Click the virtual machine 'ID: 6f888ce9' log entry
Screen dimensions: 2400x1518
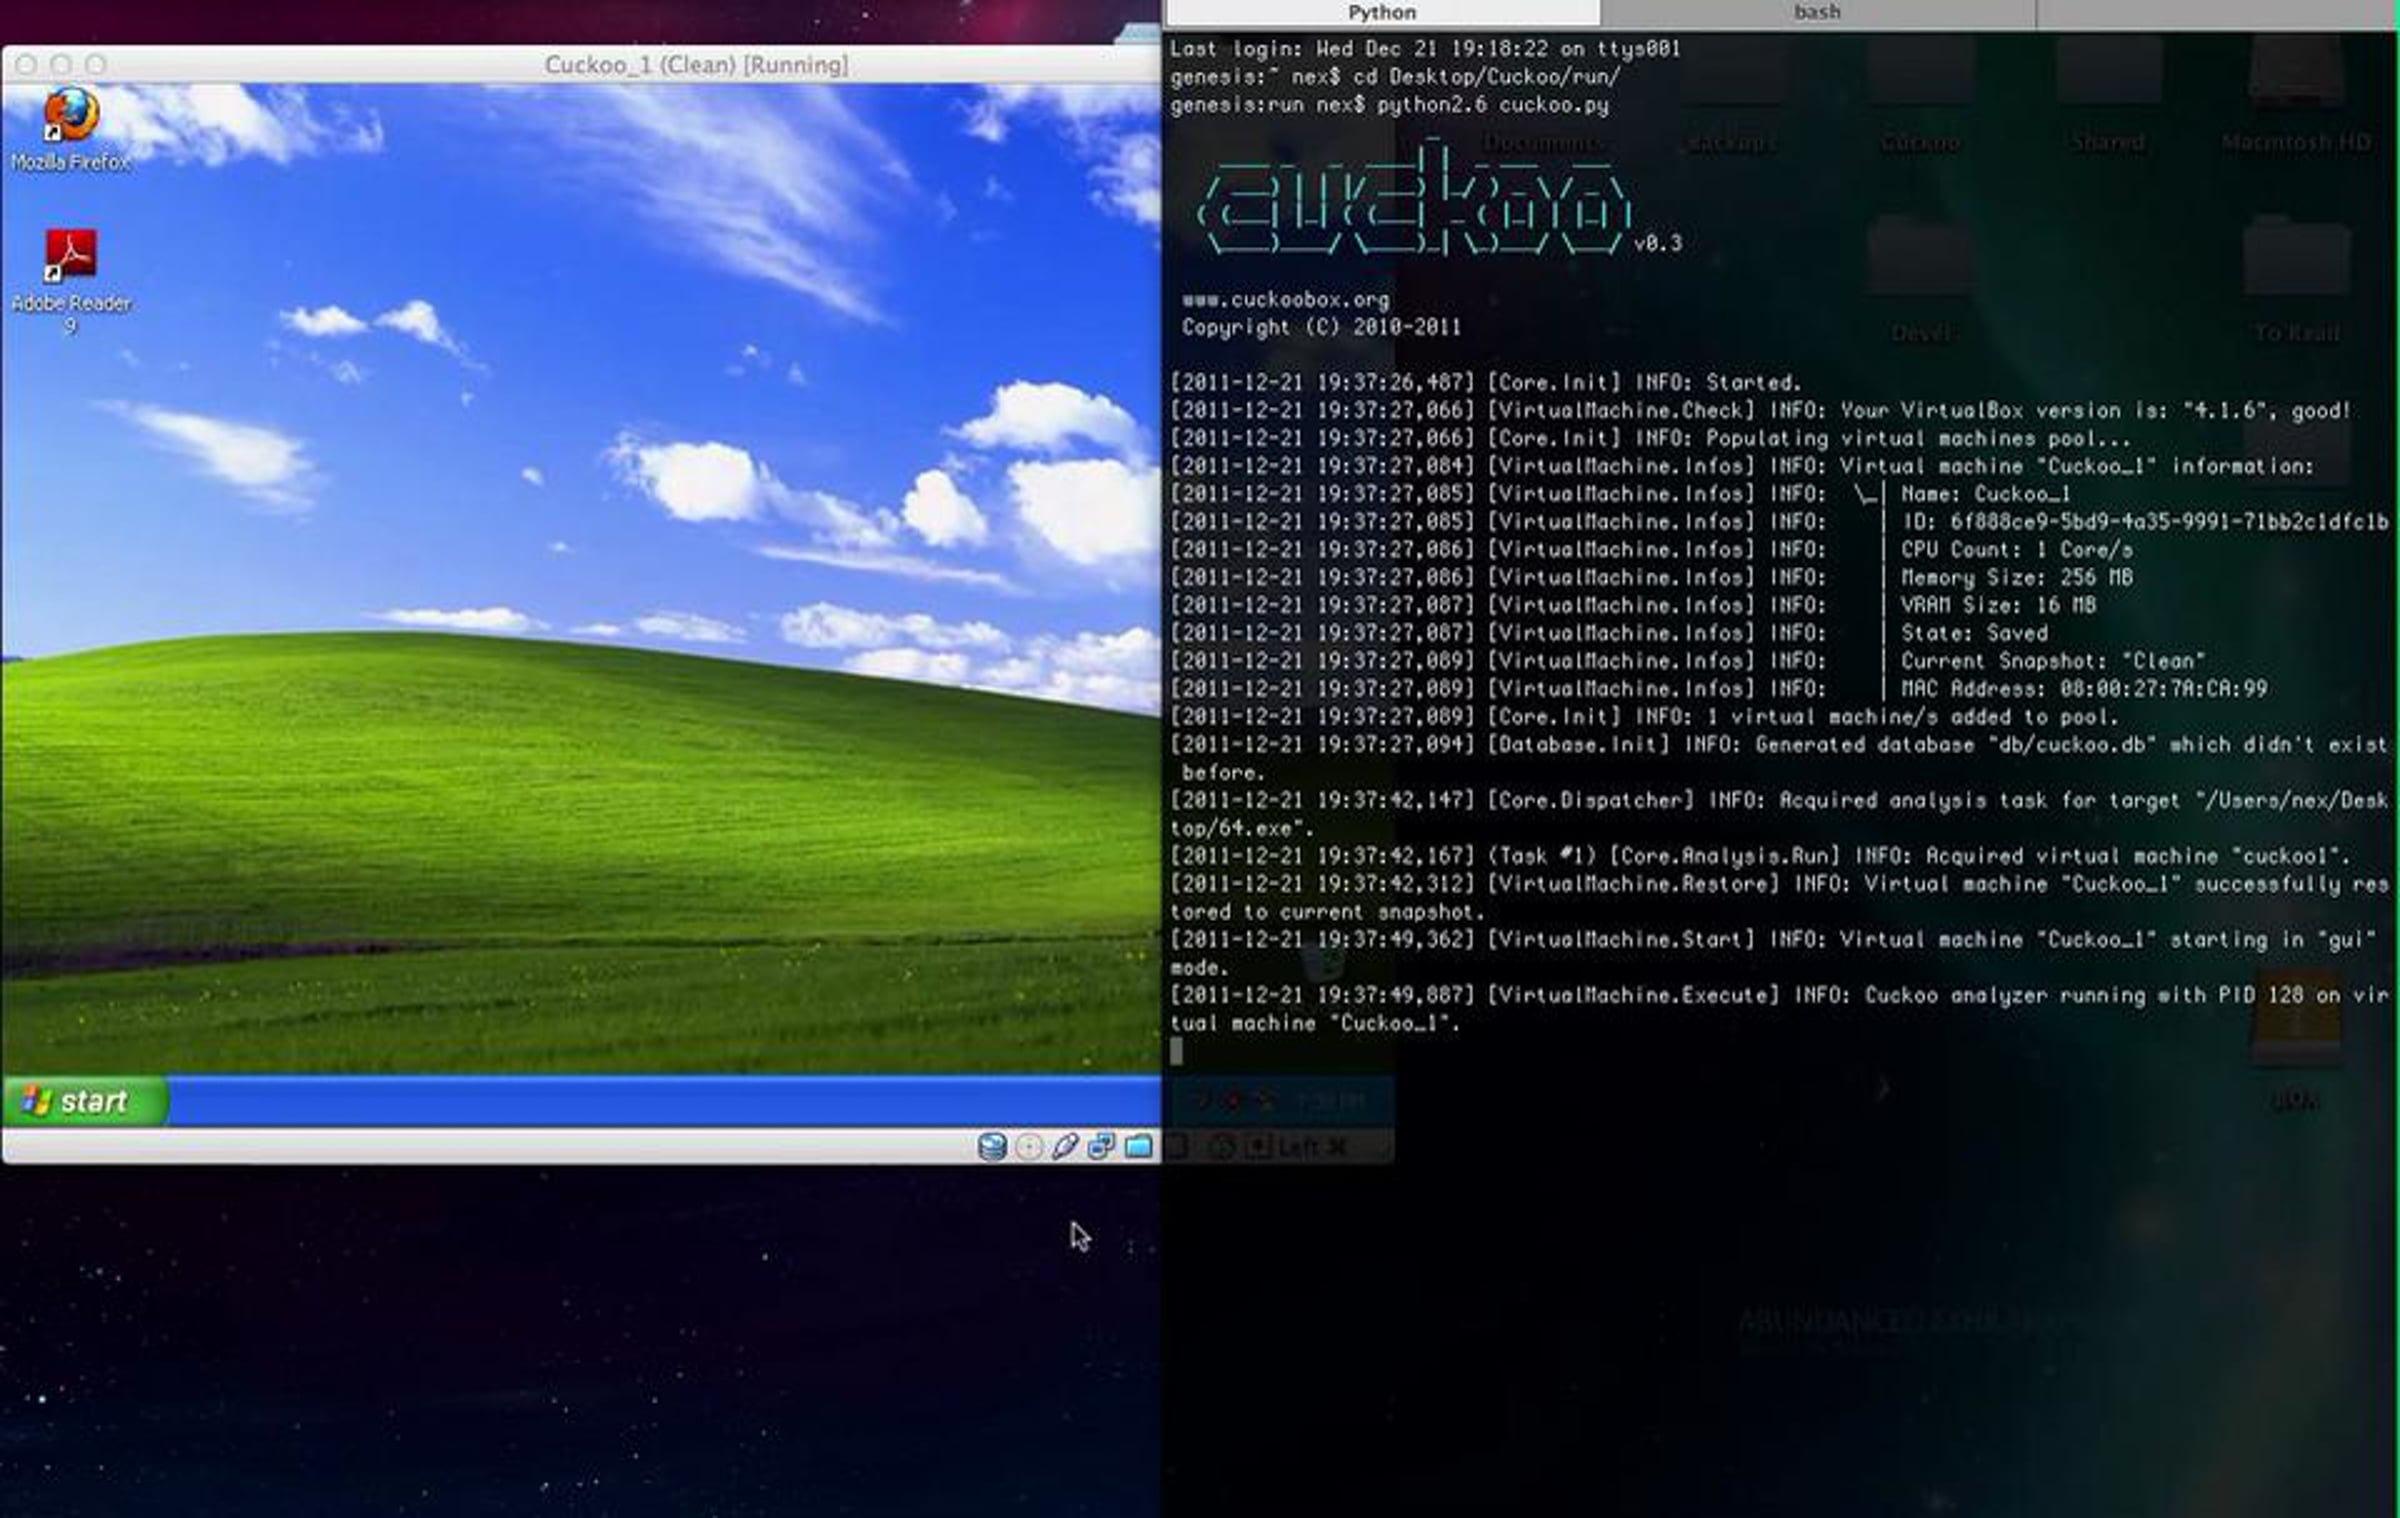point(1779,522)
